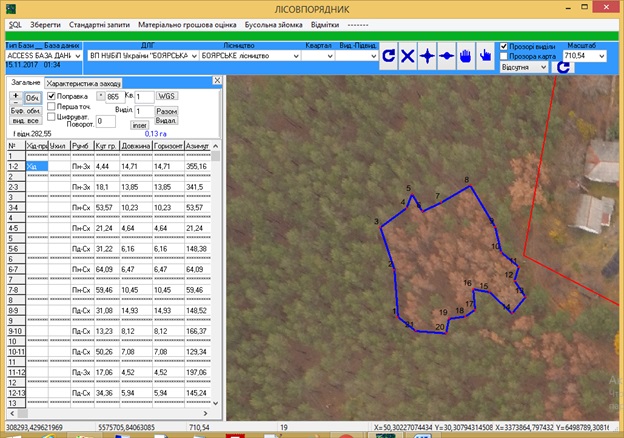This screenshot has width=624, height=438.
Task: Switch to Характеристика заходу tab
Action: pos(82,82)
